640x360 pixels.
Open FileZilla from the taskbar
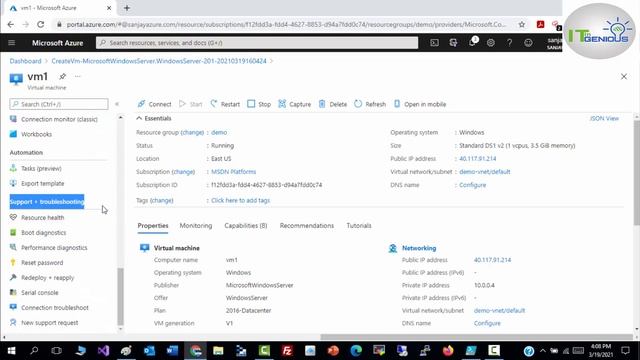click(287, 351)
